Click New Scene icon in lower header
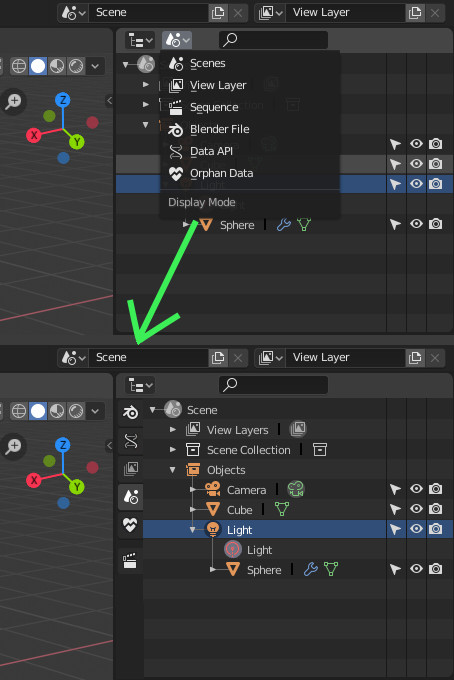Screen dimensions: 454x680 pos(218,358)
